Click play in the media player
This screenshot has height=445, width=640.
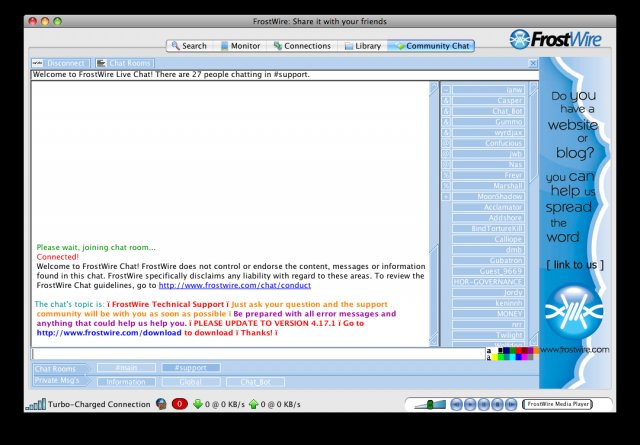point(470,404)
